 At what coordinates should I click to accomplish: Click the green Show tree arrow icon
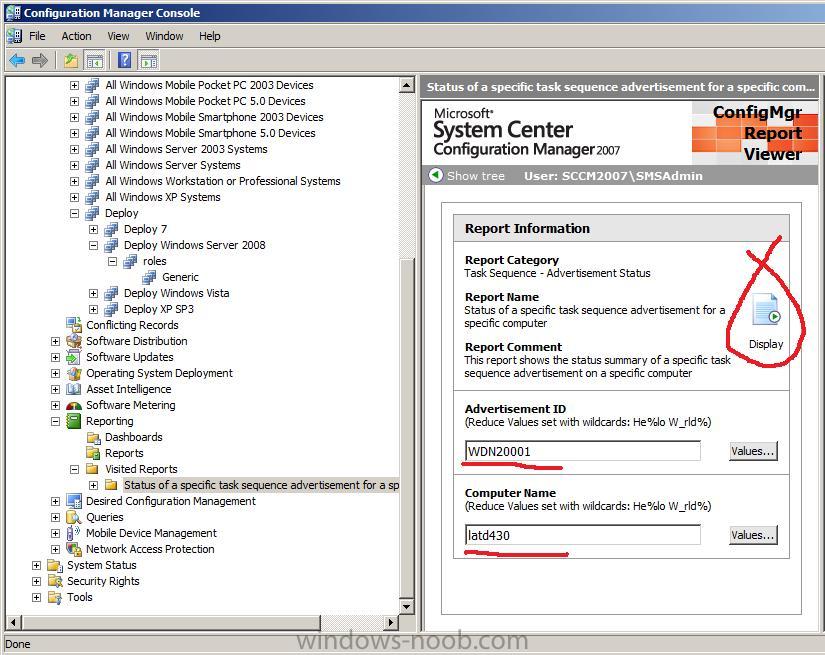(x=436, y=175)
